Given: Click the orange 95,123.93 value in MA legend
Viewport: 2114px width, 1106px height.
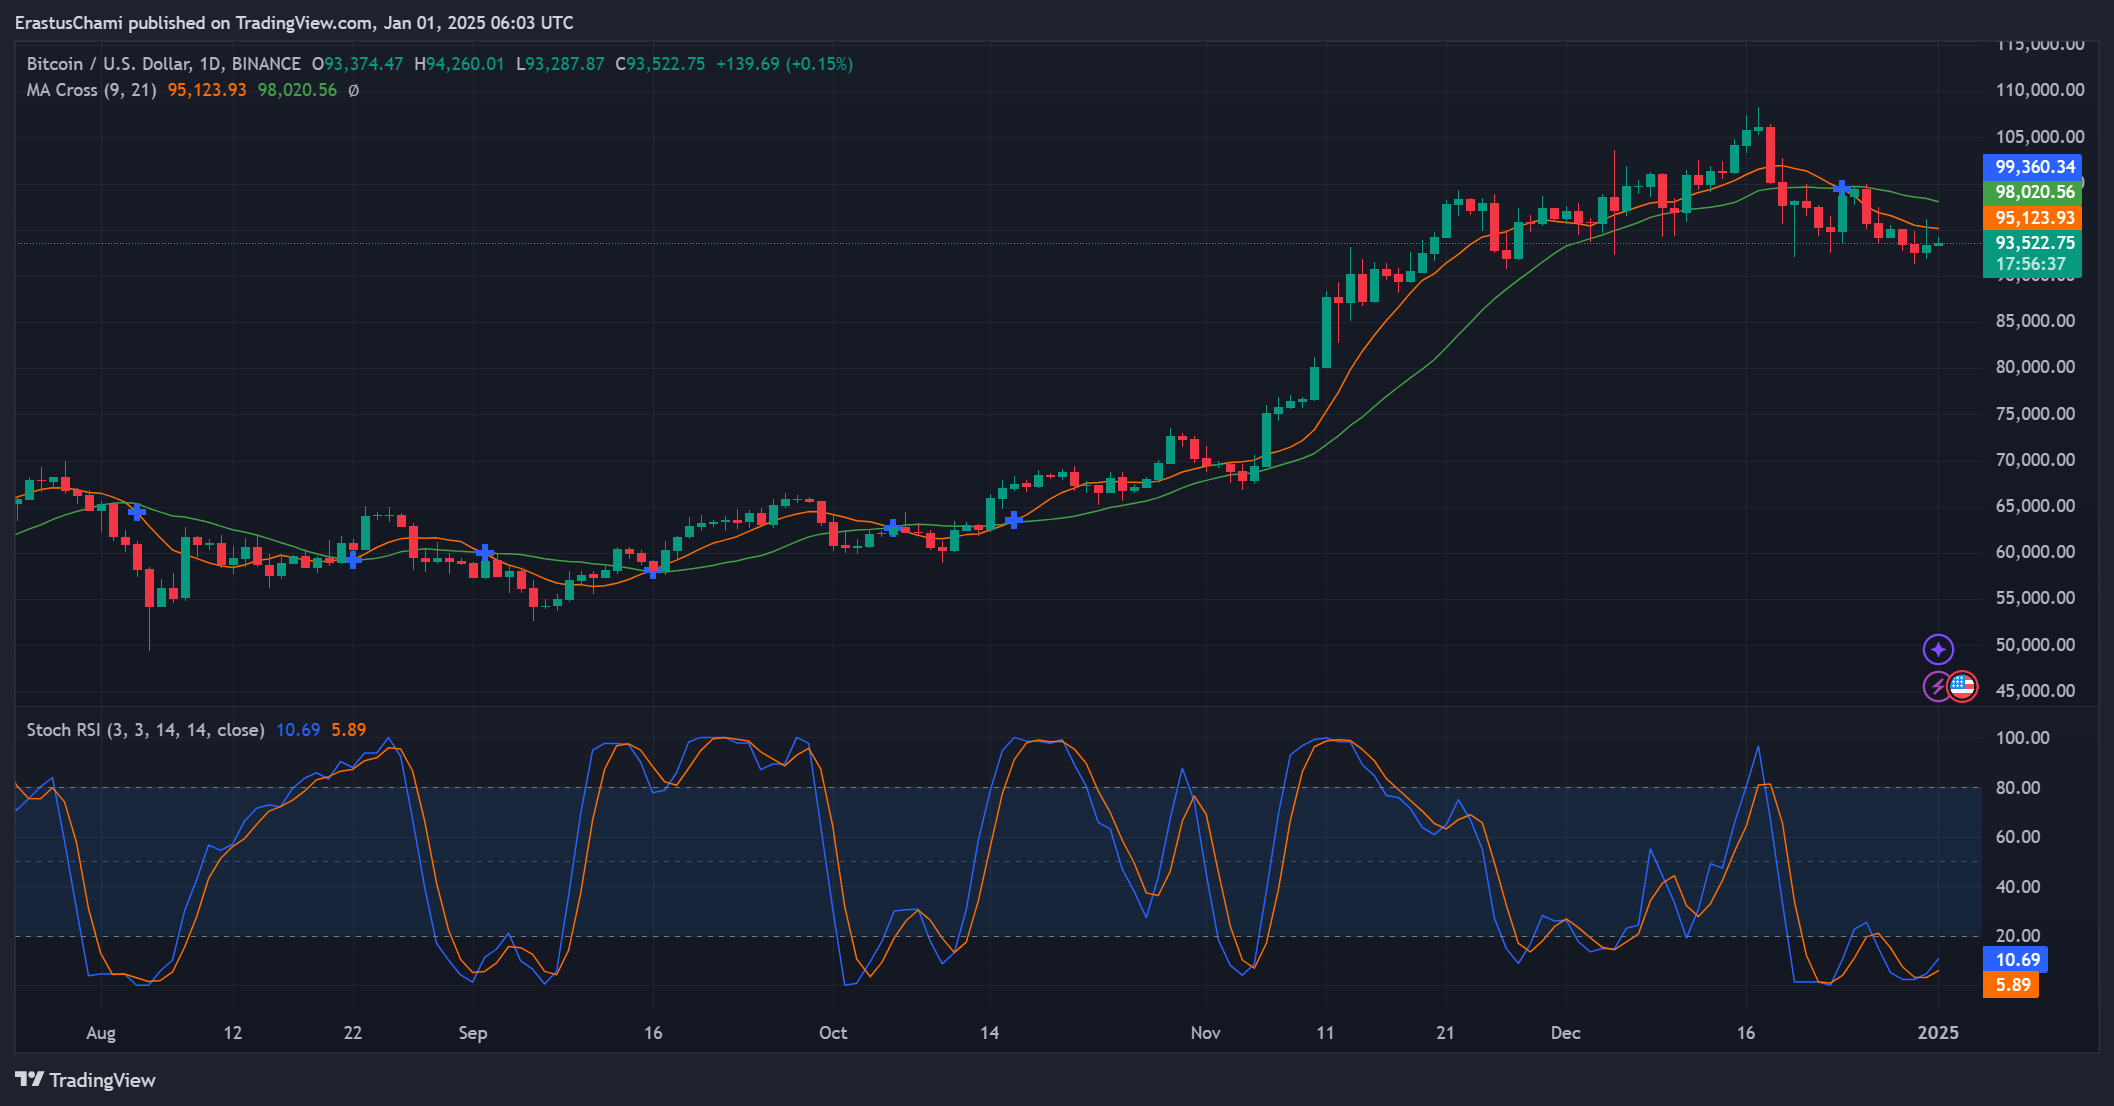Looking at the screenshot, I should click(x=207, y=90).
